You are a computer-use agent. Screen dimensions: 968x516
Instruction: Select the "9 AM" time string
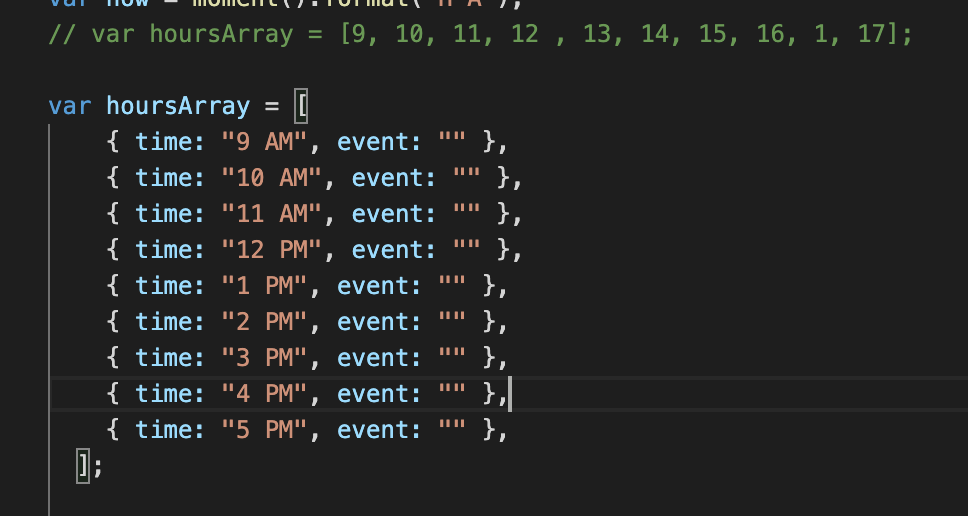tap(264, 143)
